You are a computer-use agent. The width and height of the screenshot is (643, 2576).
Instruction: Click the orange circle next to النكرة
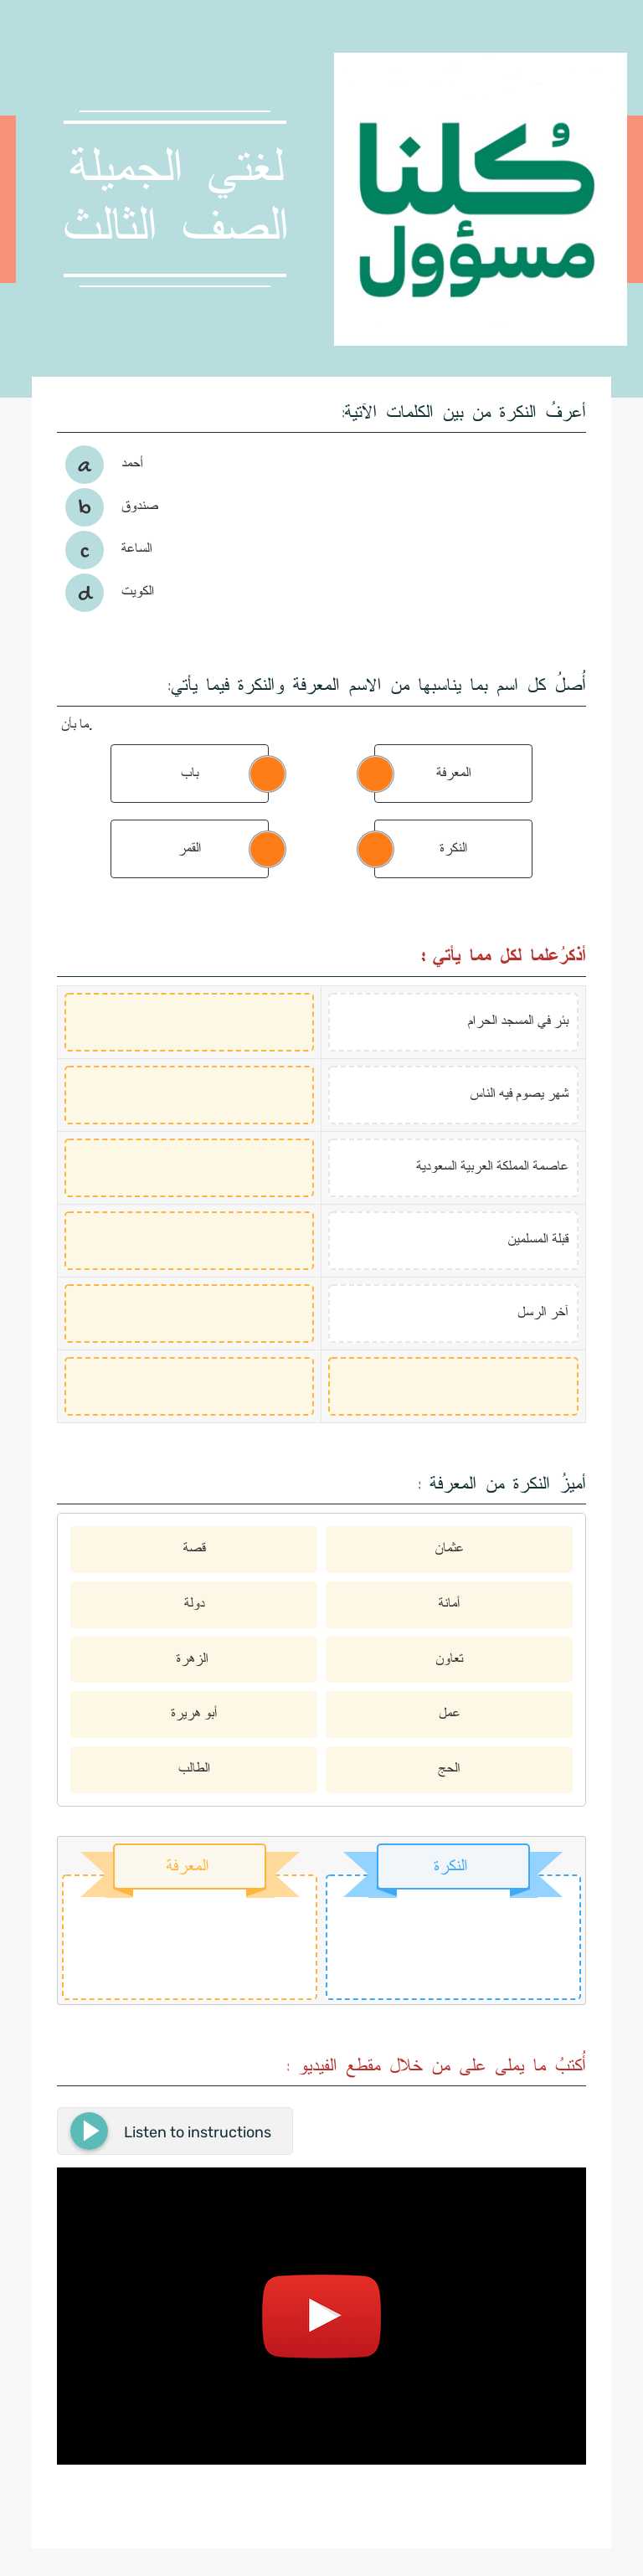pyautogui.click(x=376, y=847)
